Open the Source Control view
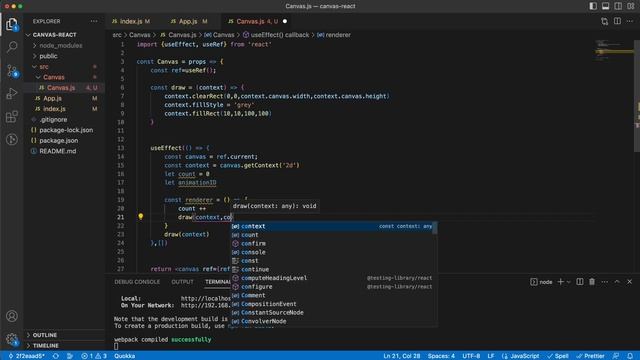The width and height of the screenshot is (640, 360). click(12, 71)
